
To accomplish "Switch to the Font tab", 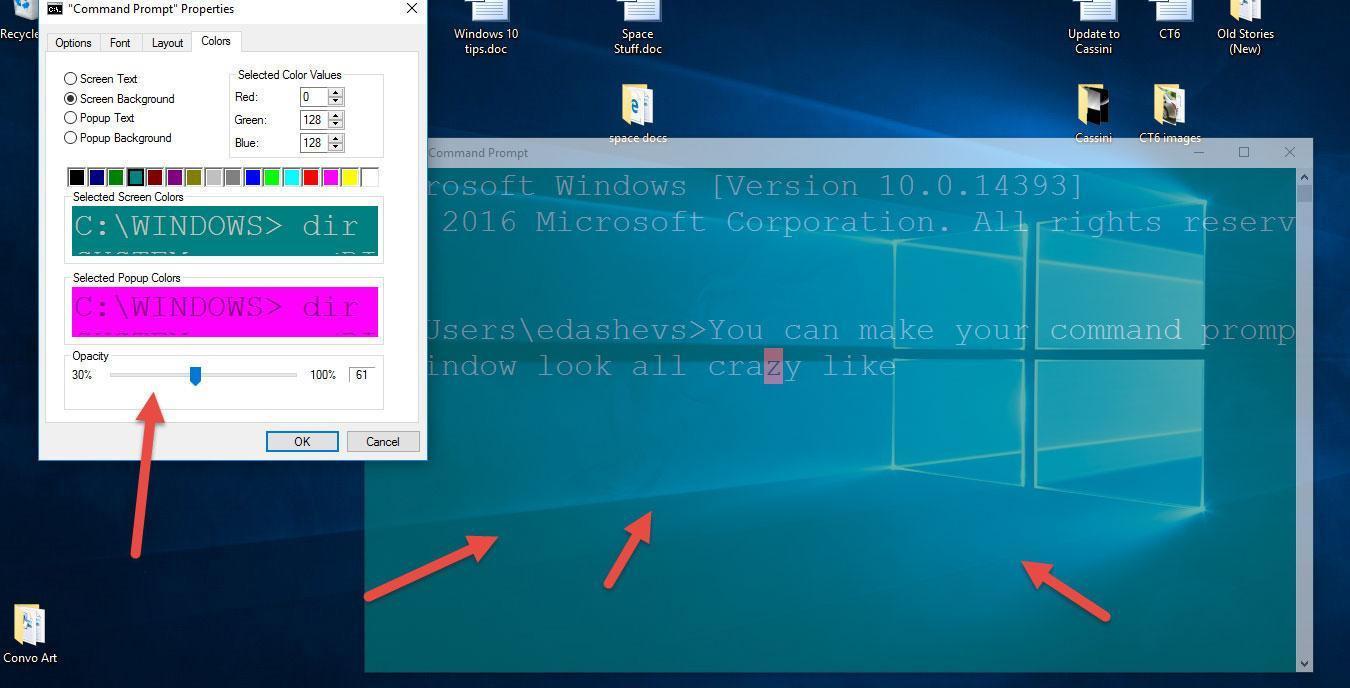I will pyautogui.click(x=119, y=42).
